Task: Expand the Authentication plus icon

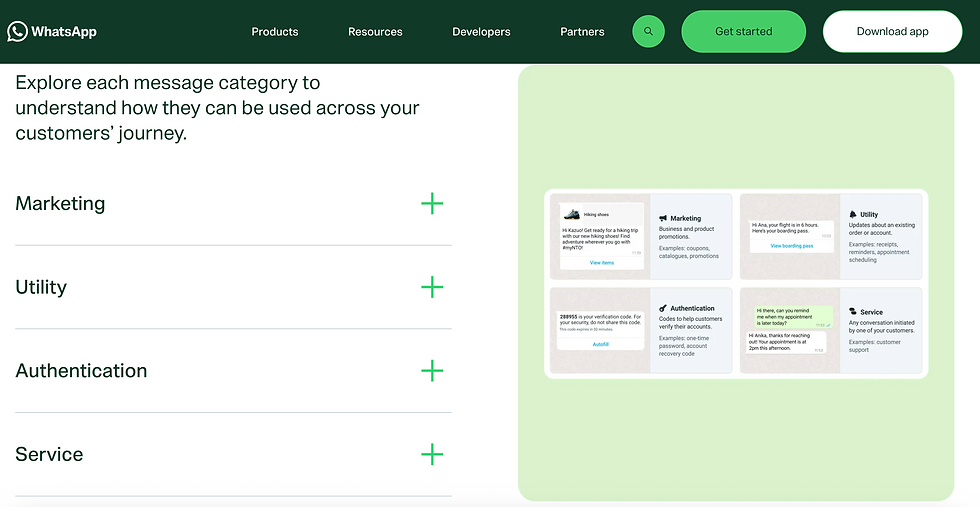Action: coord(432,371)
